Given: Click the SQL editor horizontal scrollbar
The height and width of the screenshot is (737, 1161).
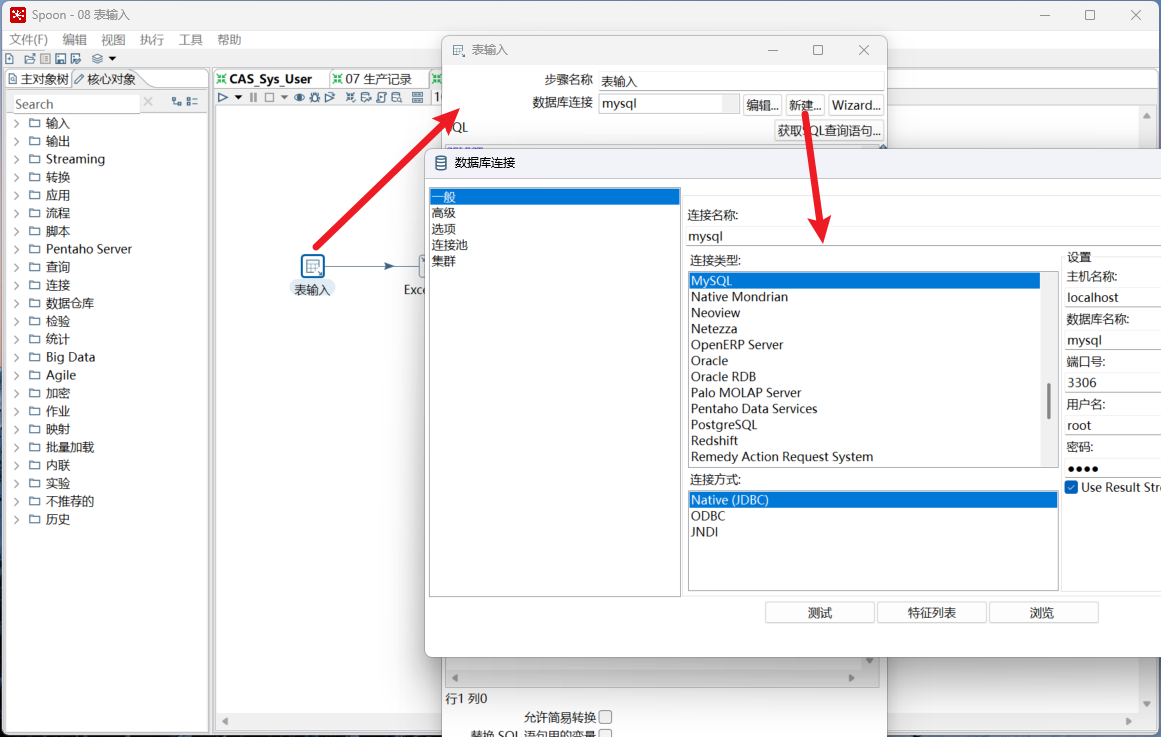Looking at the screenshot, I should (x=653, y=678).
